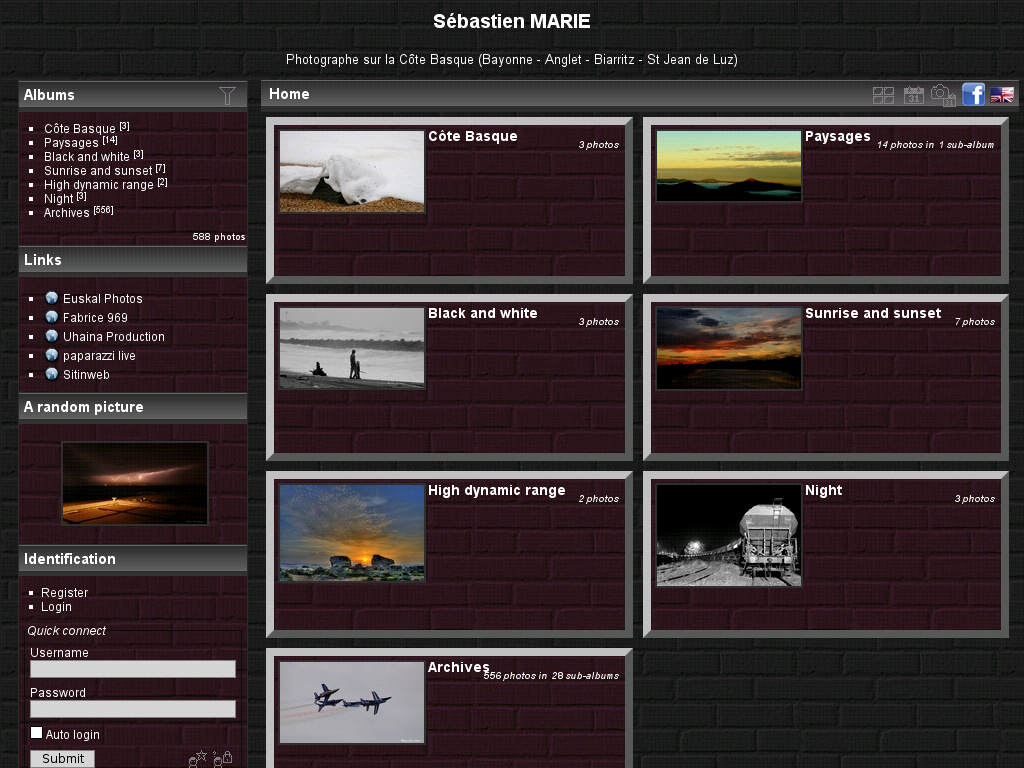This screenshot has height=768, width=1024.
Task: Open the random lightning picture thumbnail
Action: [x=135, y=483]
